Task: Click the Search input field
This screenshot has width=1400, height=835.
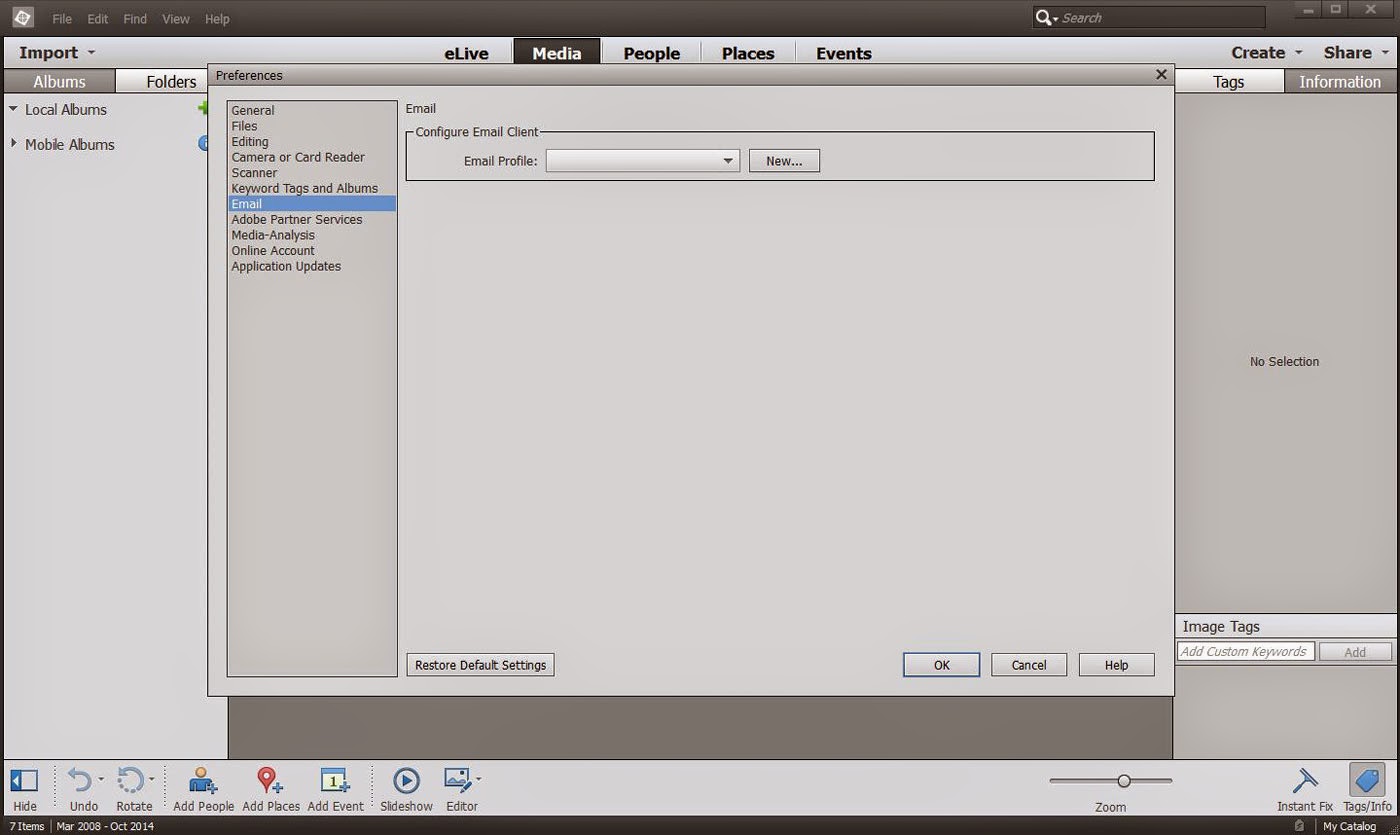Action: coord(1162,18)
